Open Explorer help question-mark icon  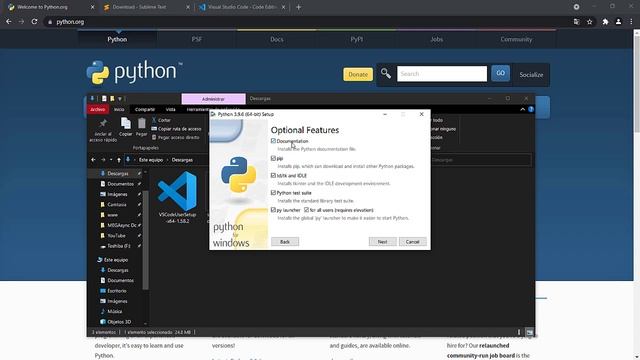click(531, 109)
